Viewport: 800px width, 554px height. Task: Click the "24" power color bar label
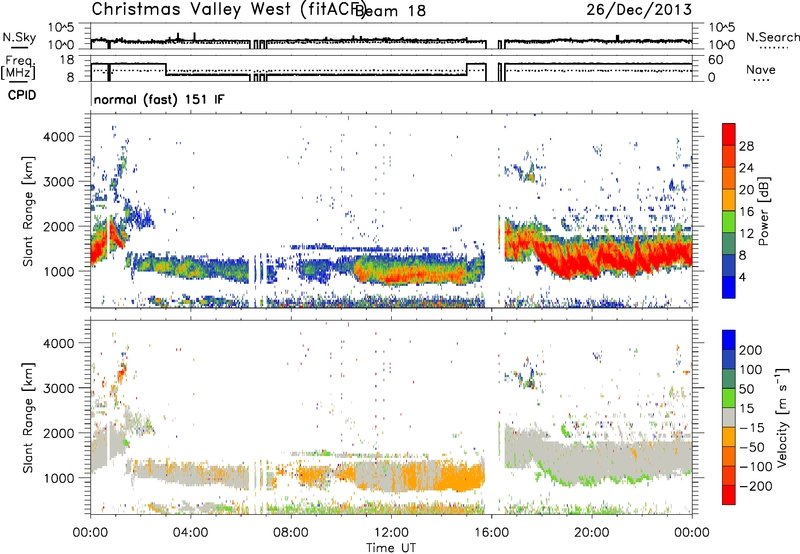(x=746, y=168)
